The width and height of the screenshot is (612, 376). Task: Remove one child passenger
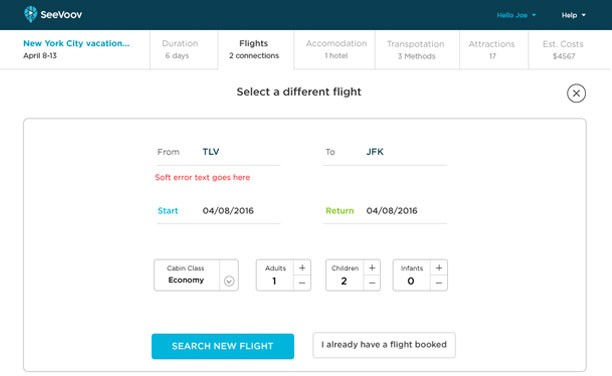372,283
